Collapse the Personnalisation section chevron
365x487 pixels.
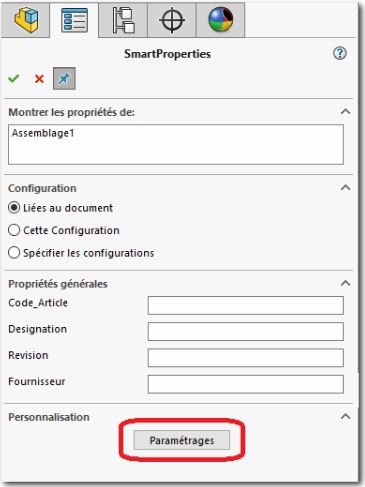(345, 416)
